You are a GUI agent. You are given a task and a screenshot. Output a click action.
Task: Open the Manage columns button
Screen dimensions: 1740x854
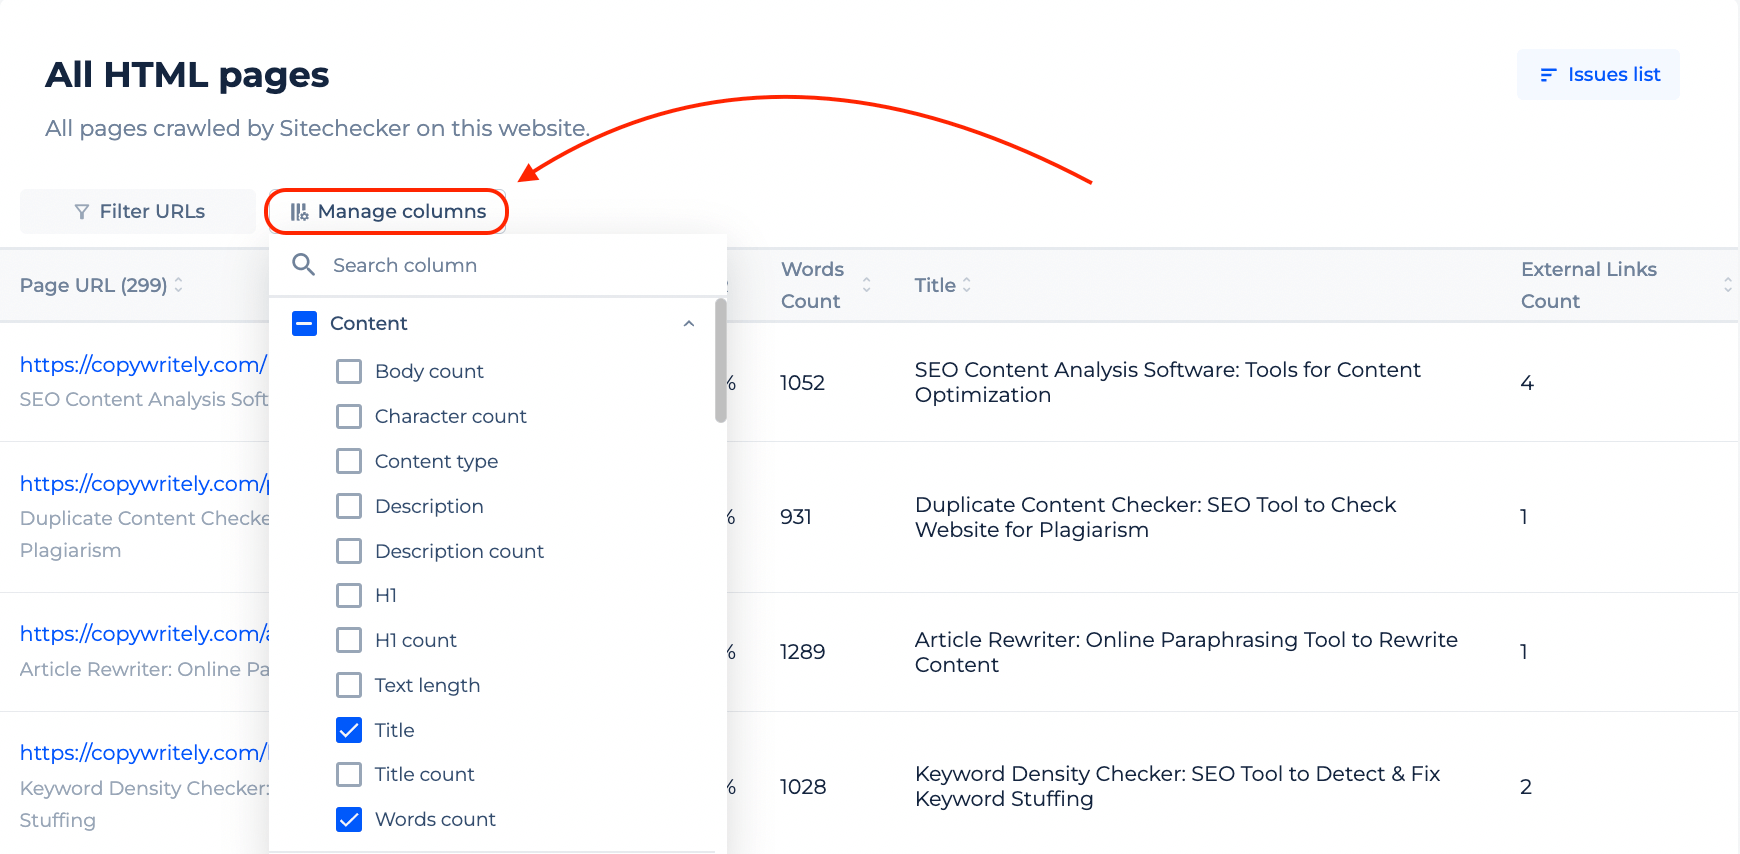(387, 212)
